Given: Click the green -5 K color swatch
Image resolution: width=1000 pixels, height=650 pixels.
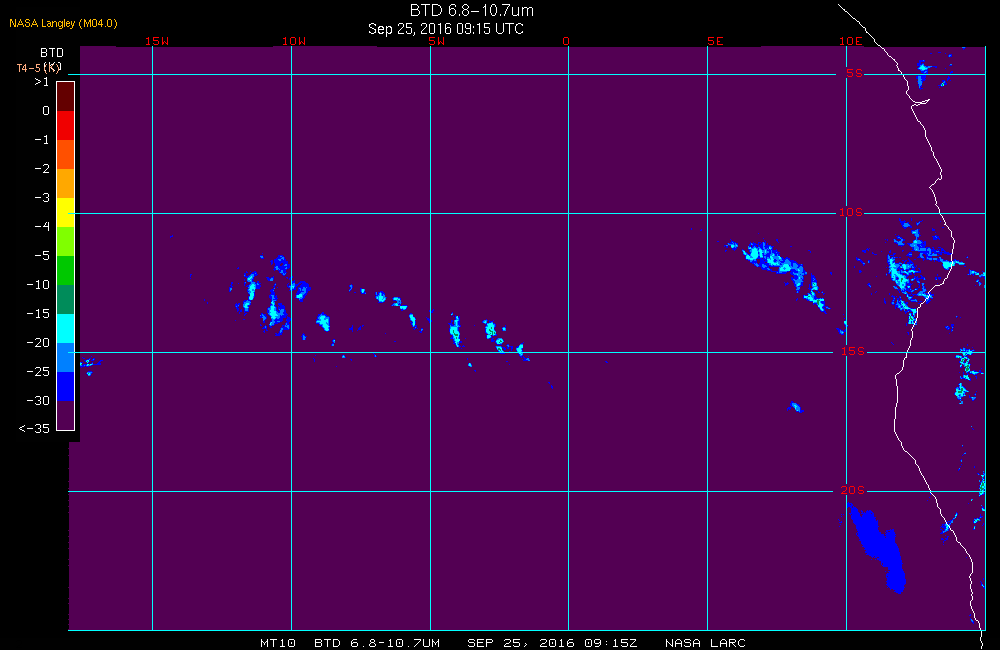Looking at the screenshot, I should [66, 270].
